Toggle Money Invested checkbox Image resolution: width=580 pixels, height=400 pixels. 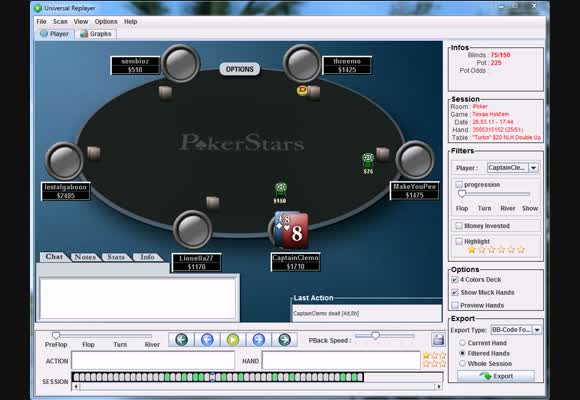459,225
